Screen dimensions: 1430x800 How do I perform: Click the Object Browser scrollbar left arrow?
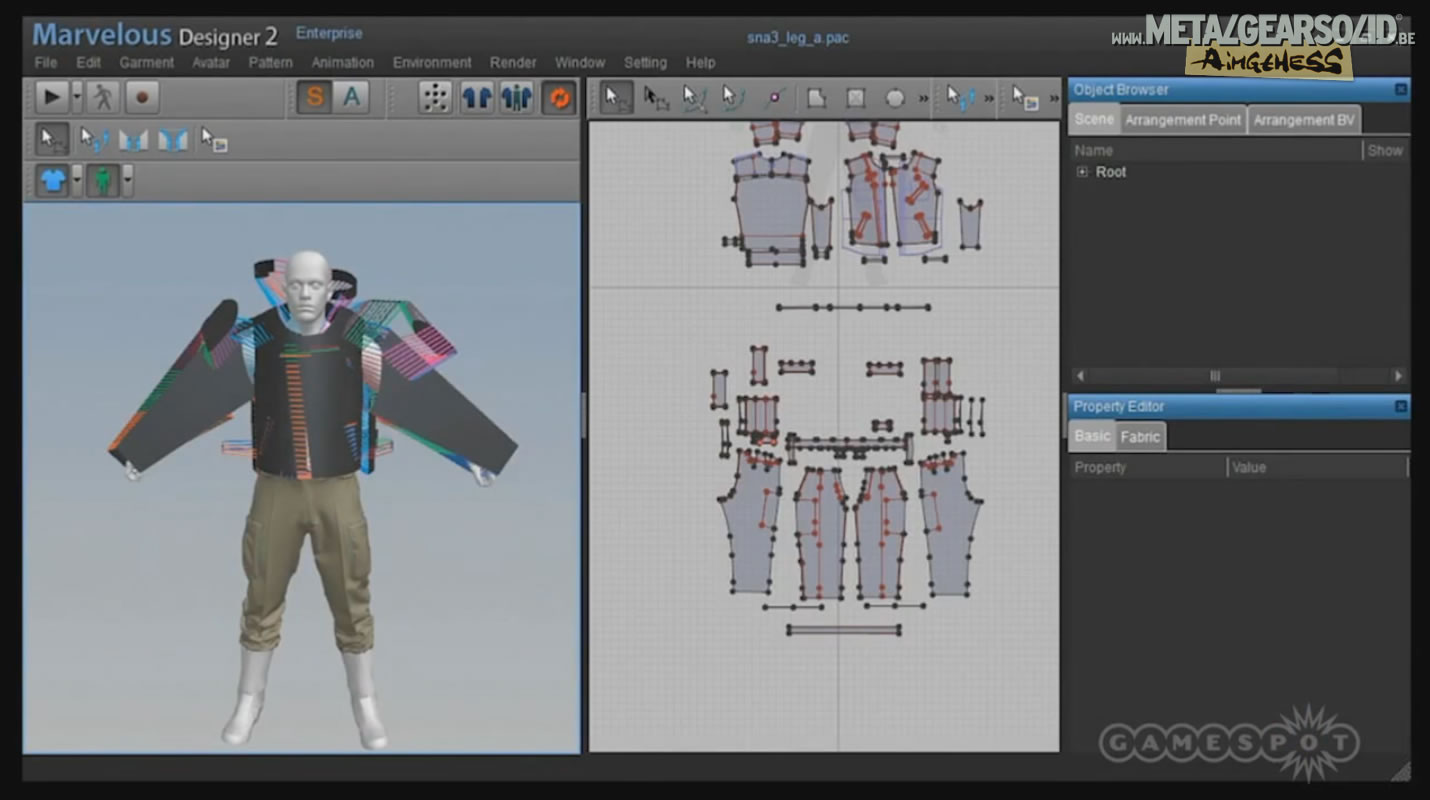click(x=1080, y=376)
